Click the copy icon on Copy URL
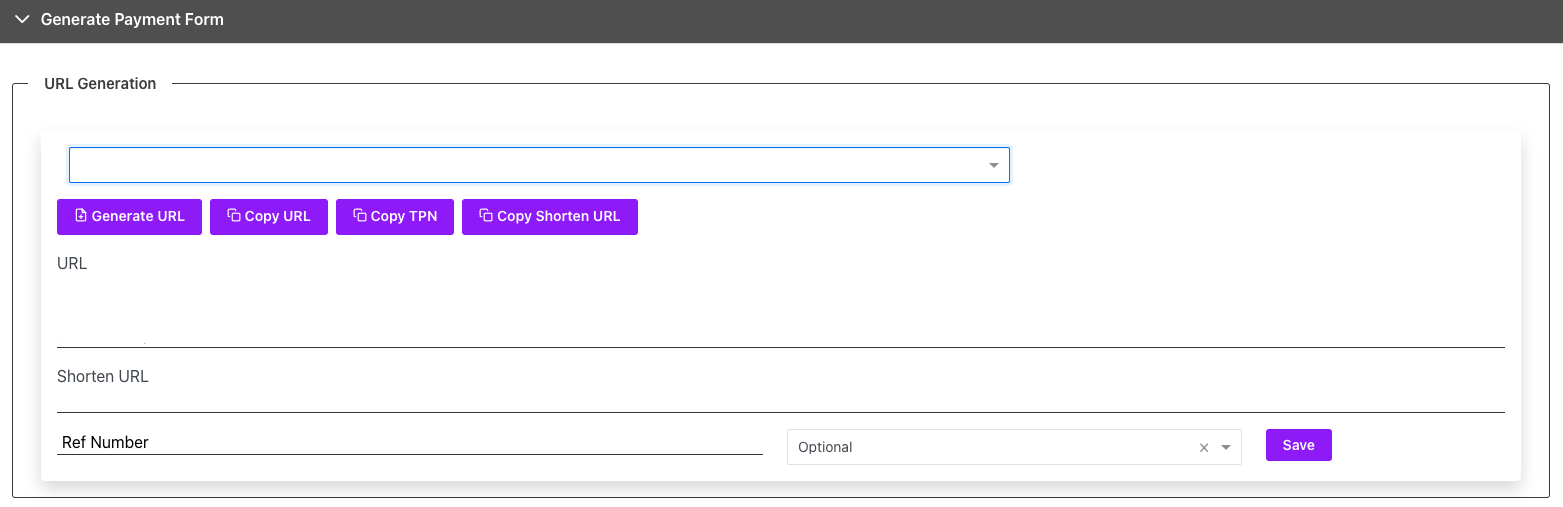 (x=234, y=216)
